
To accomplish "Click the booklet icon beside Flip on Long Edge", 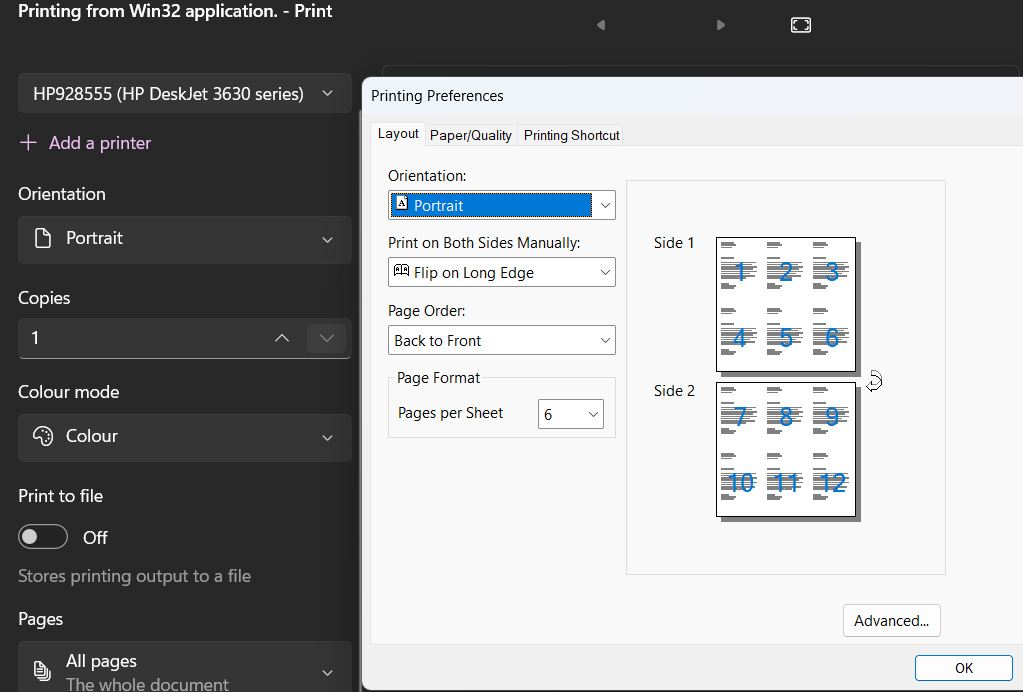I will tap(401, 270).
